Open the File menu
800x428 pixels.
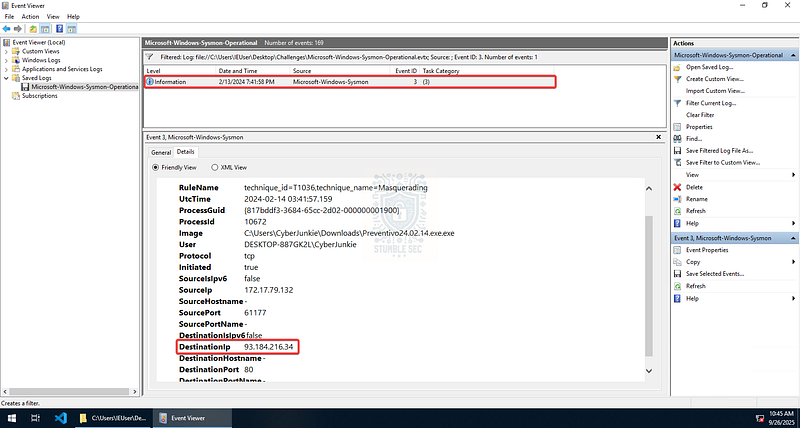(x=9, y=17)
